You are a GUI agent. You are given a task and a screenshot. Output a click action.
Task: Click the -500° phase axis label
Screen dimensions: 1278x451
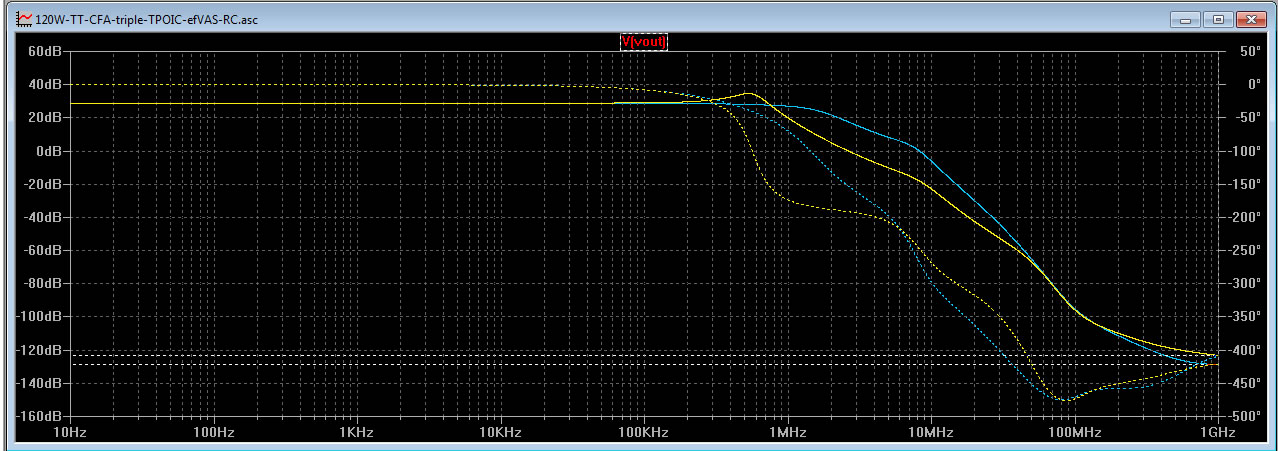click(x=1243, y=416)
